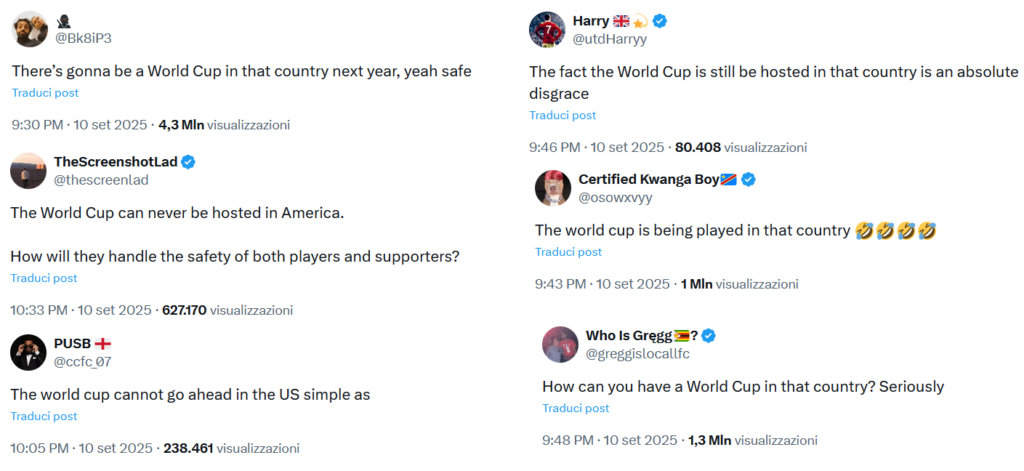
Task: Click Harry's blue verified badge
Action: [x=660, y=21]
